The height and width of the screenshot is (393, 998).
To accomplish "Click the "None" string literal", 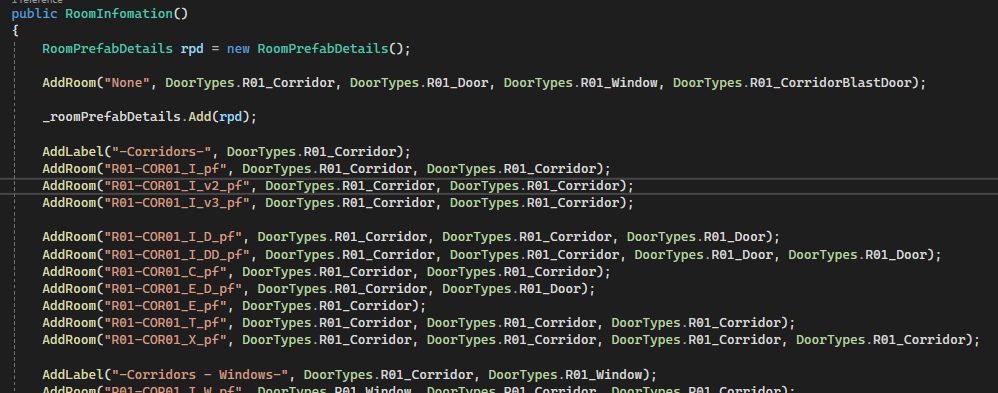I will (x=127, y=83).
